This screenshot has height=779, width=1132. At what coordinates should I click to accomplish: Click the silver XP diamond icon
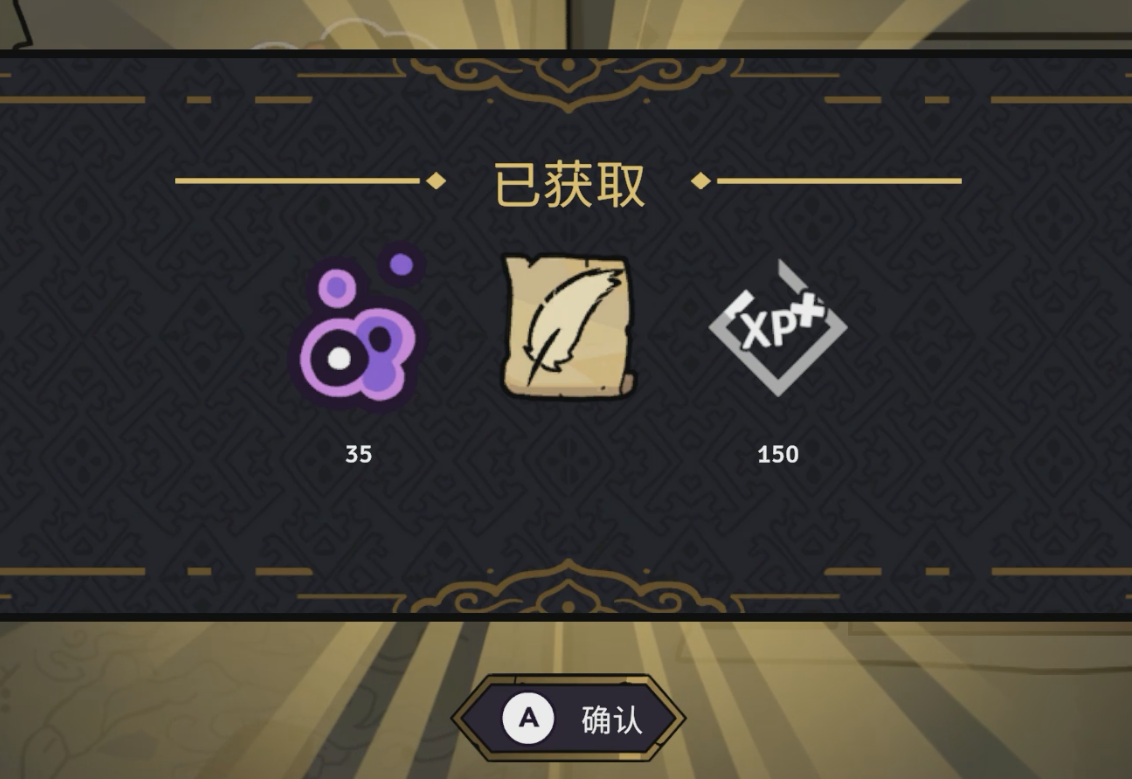point(778,327)
